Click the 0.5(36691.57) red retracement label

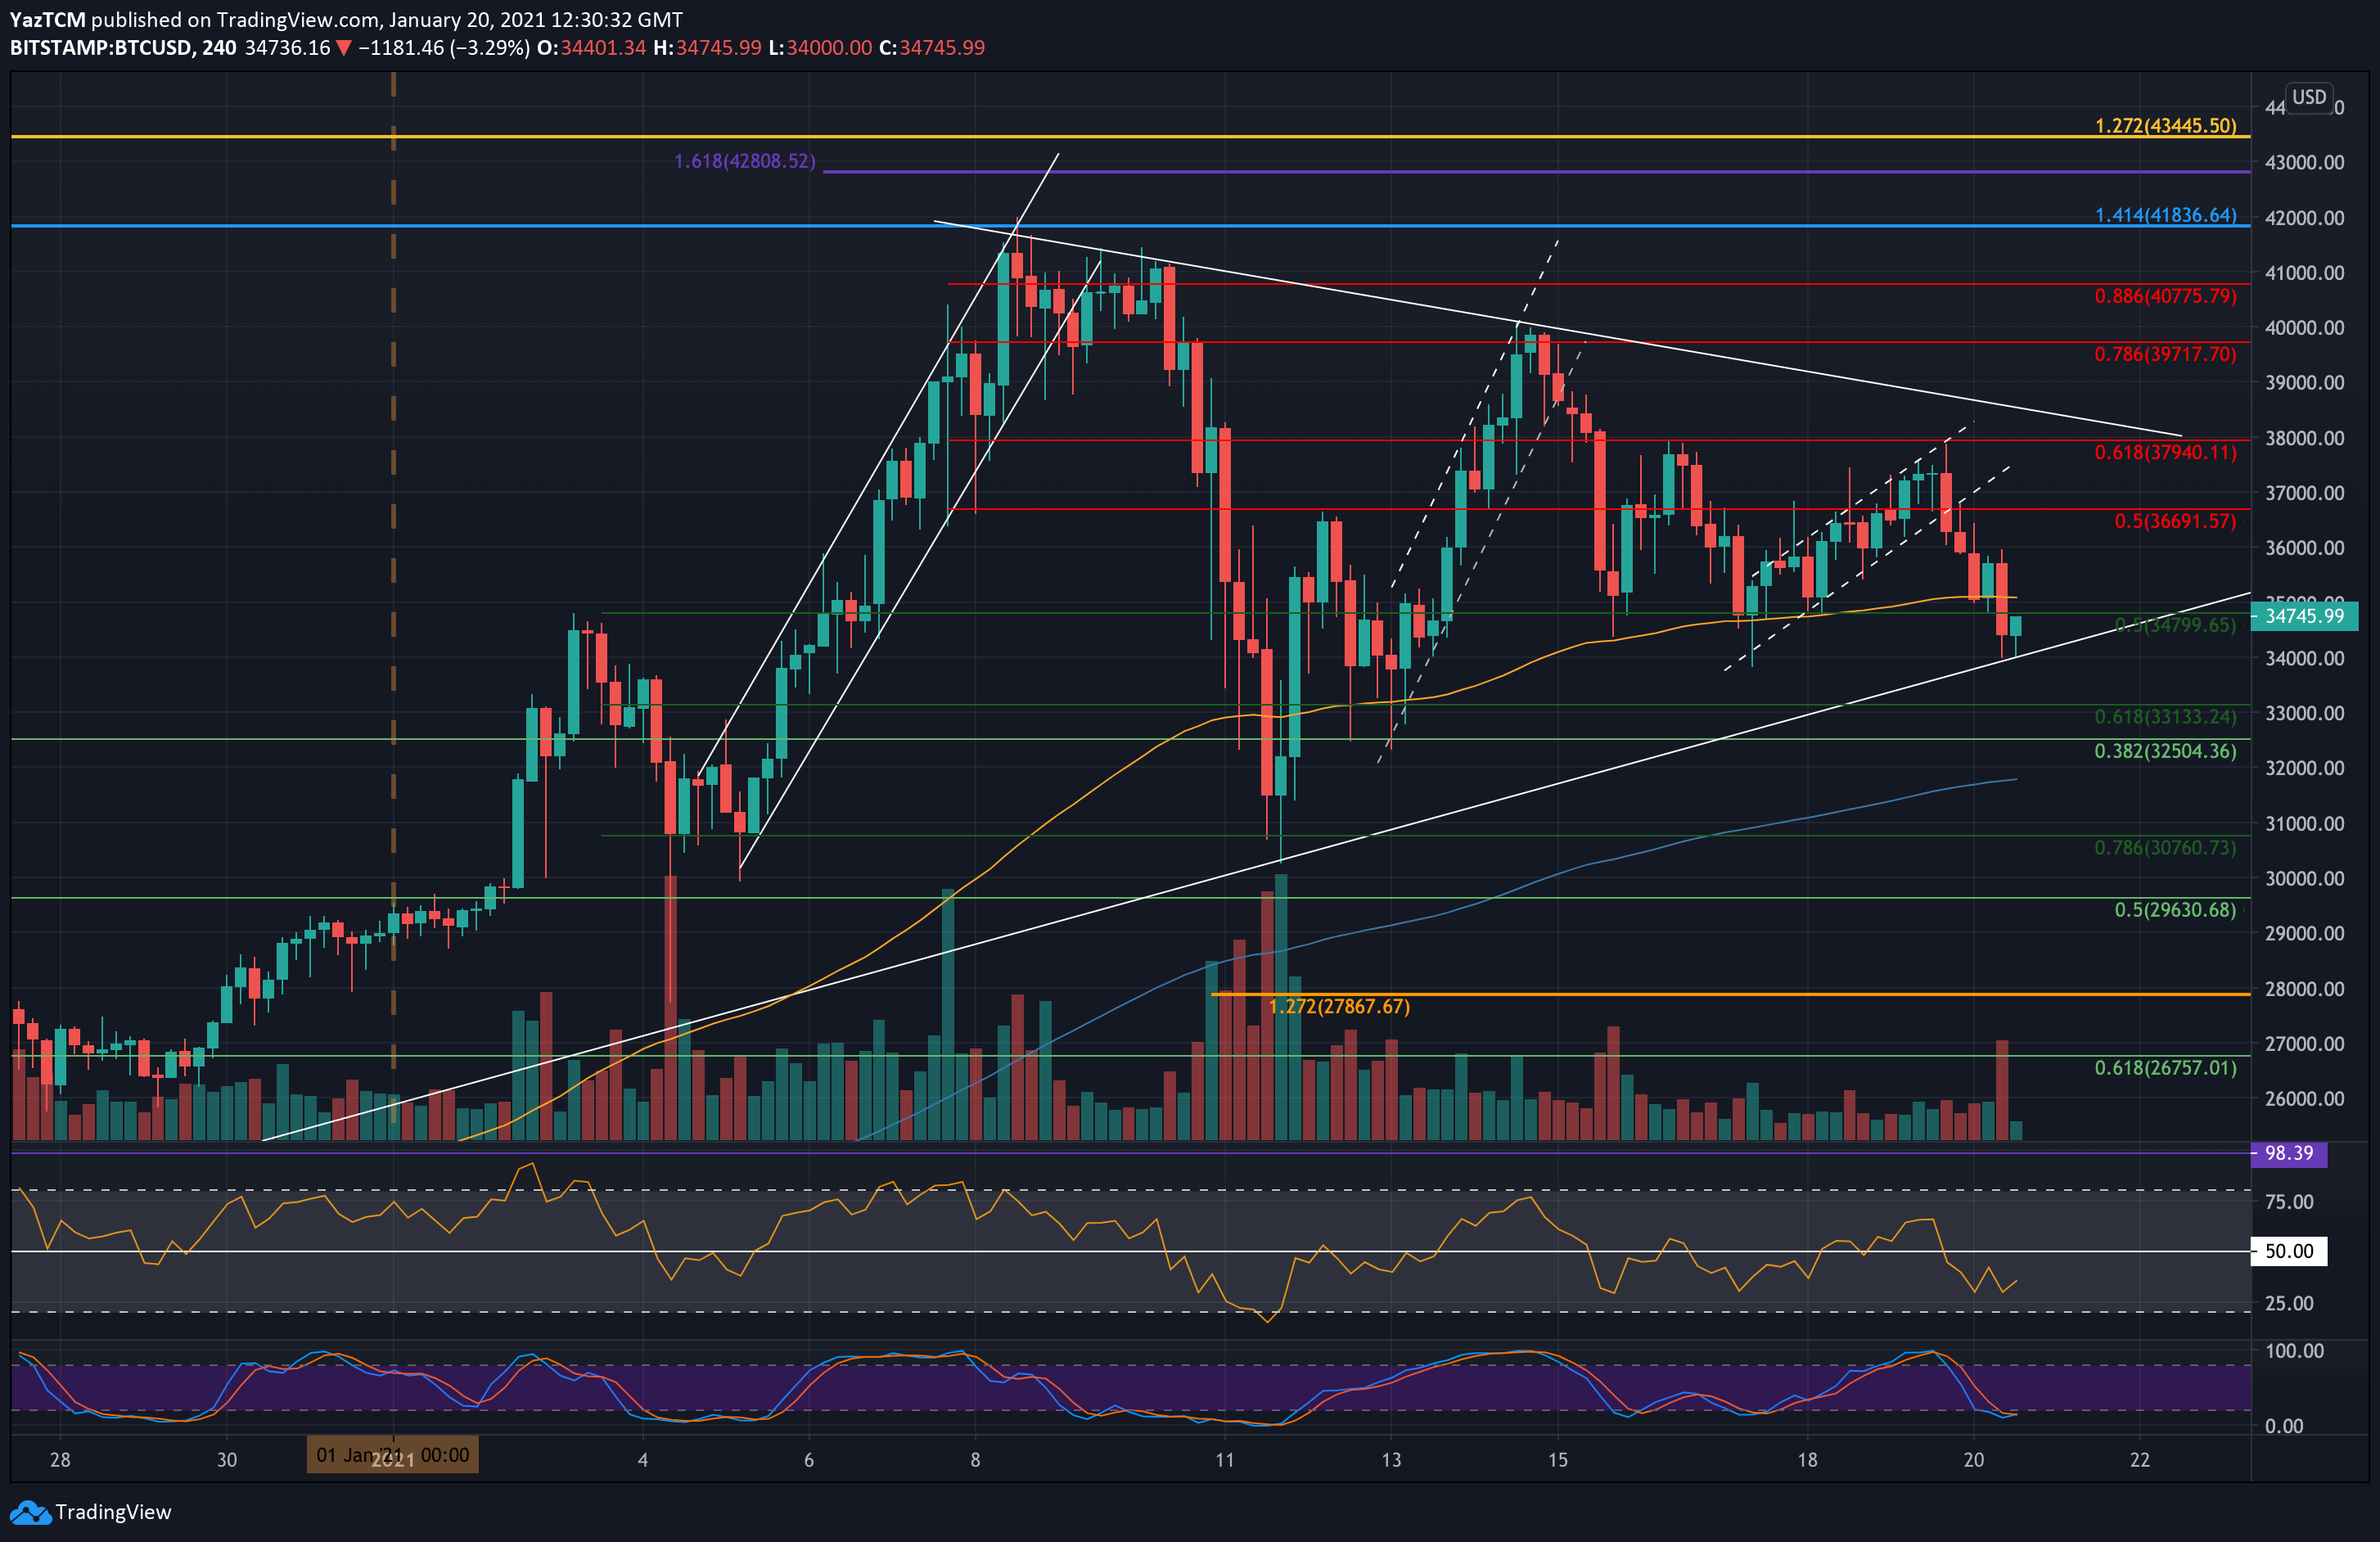pyautogui.click(x=2175, y=521)
